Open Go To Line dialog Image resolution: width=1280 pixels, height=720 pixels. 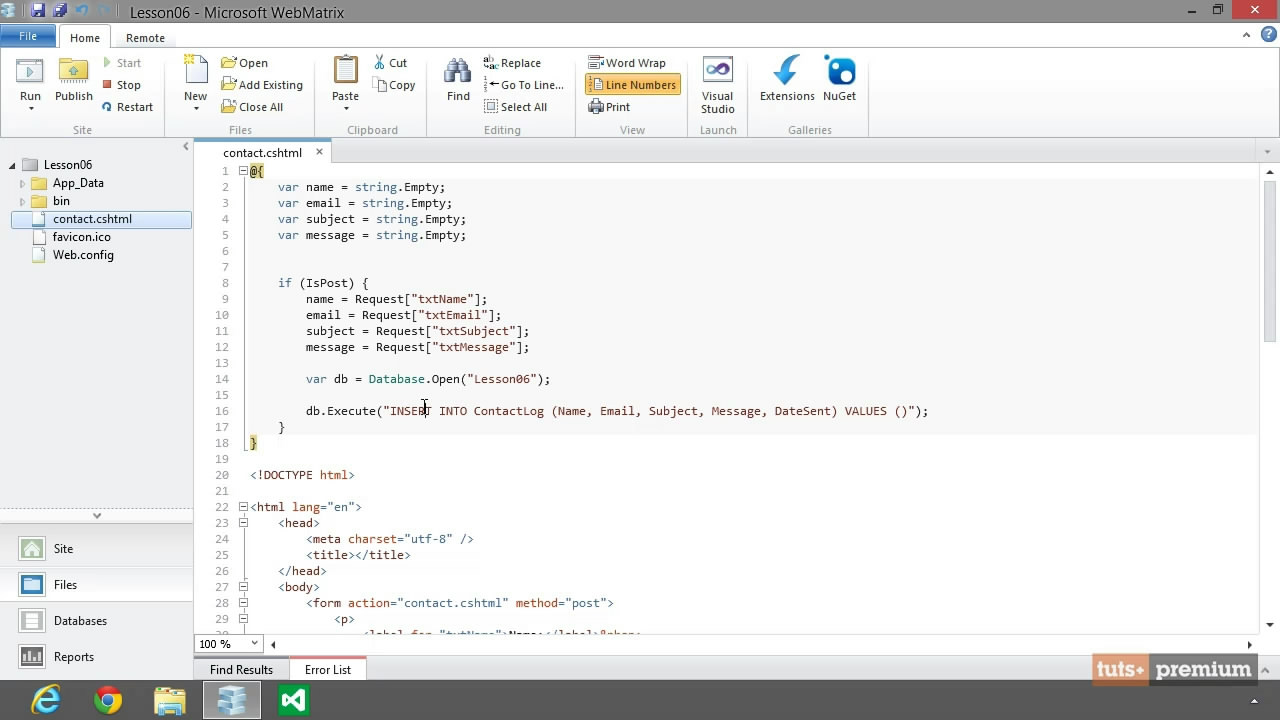(x=524, y=85)
